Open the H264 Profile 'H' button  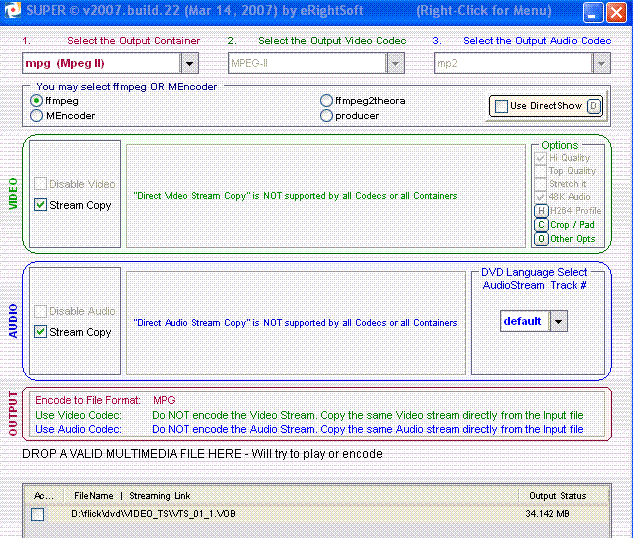coord(541,211)
